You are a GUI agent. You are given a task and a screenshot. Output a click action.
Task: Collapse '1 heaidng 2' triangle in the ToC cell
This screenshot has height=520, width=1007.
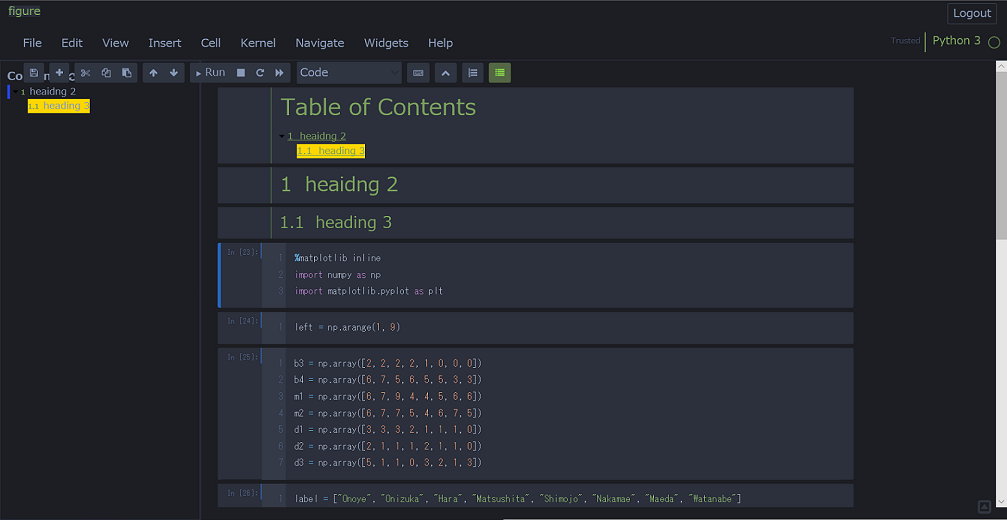[282, 136]
